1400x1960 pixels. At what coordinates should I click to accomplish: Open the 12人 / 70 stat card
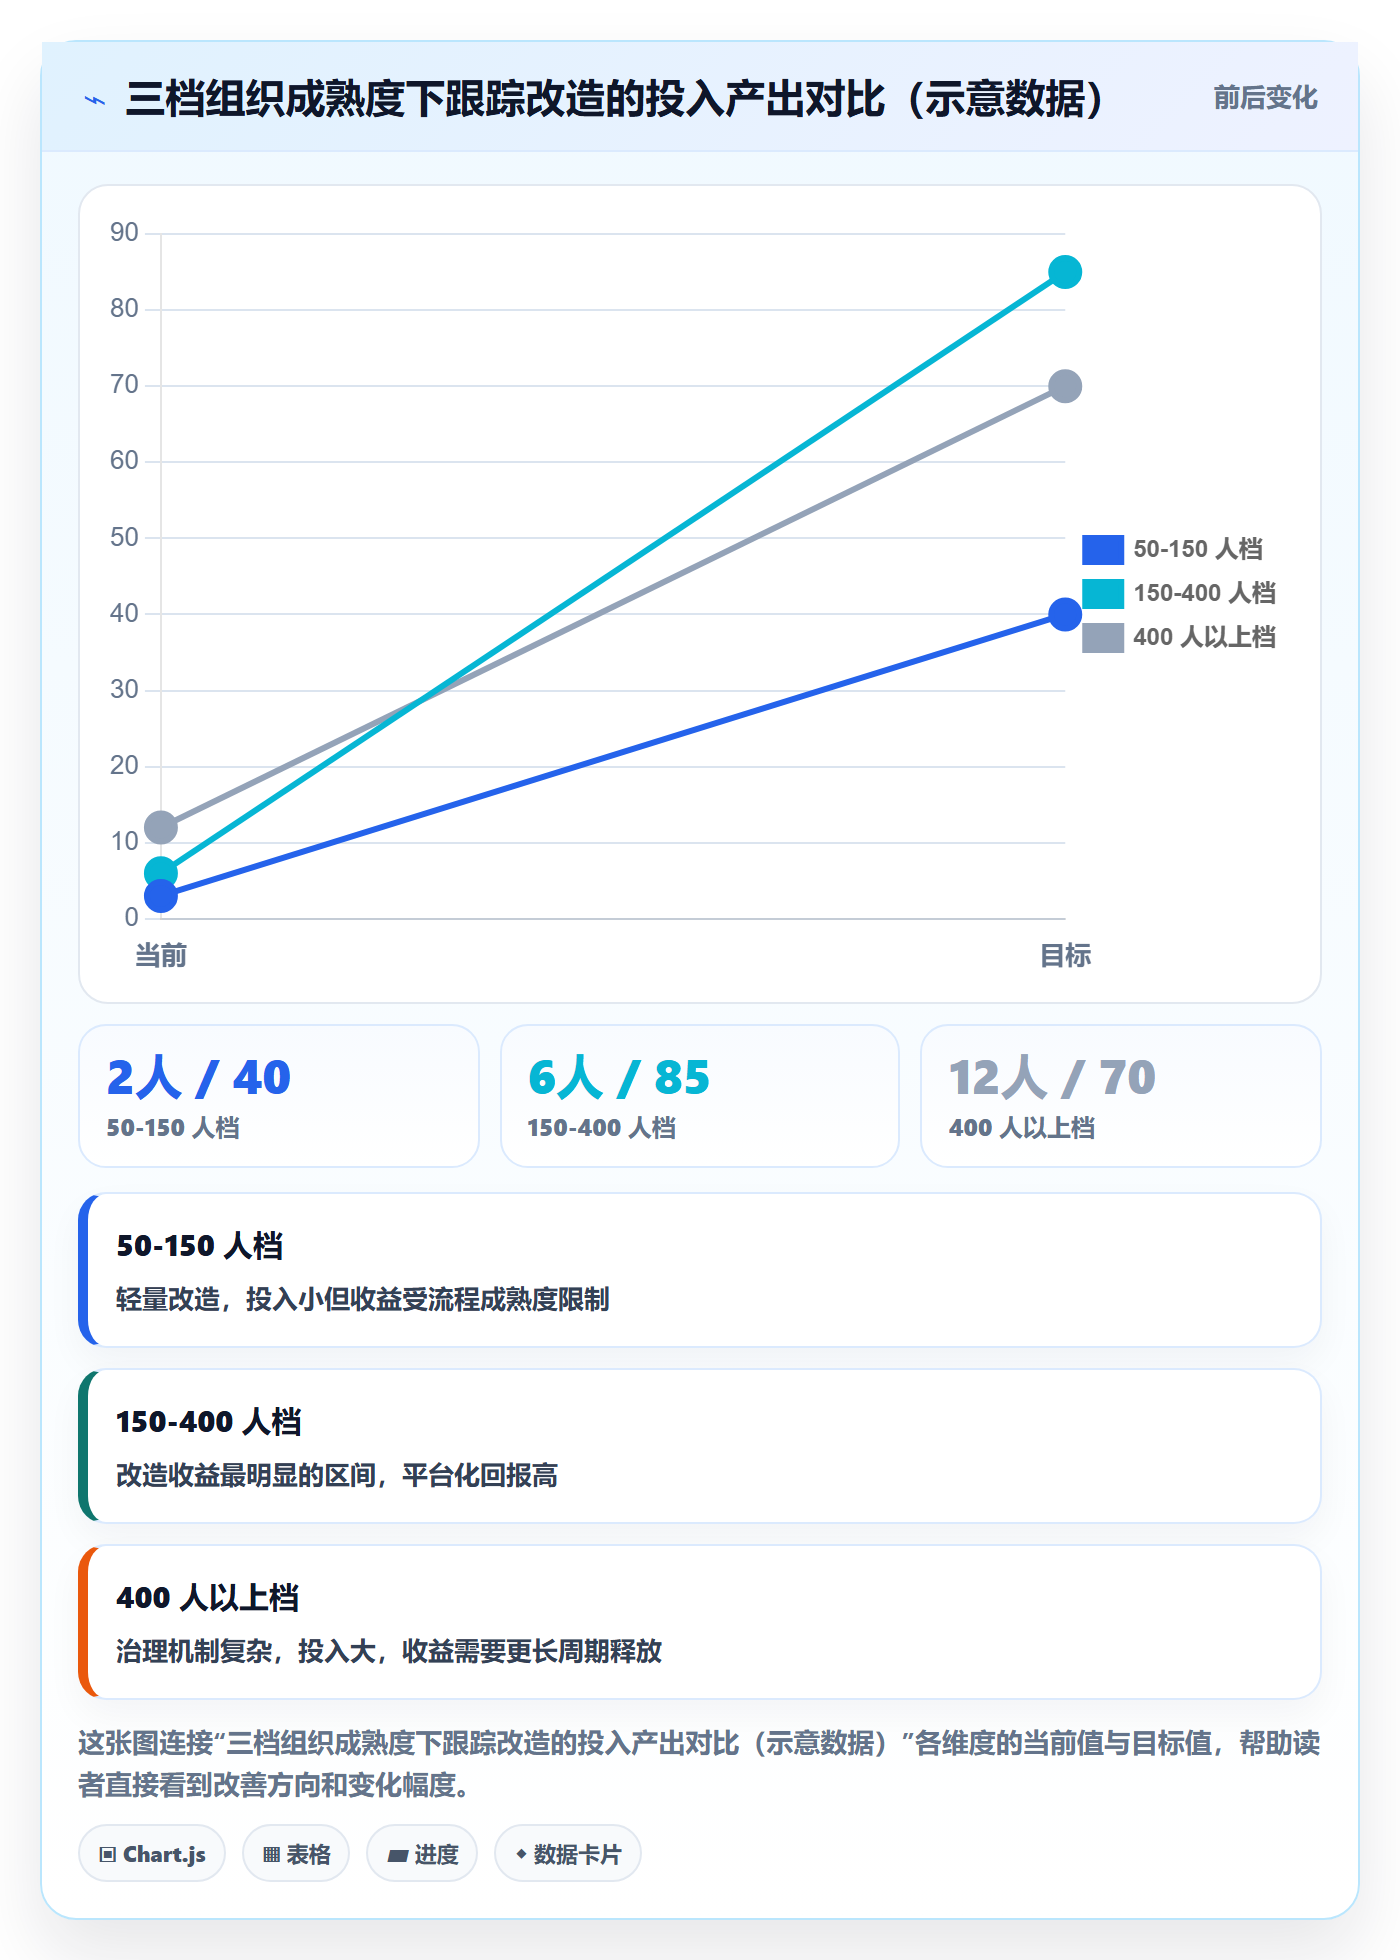(1121, 1096)
